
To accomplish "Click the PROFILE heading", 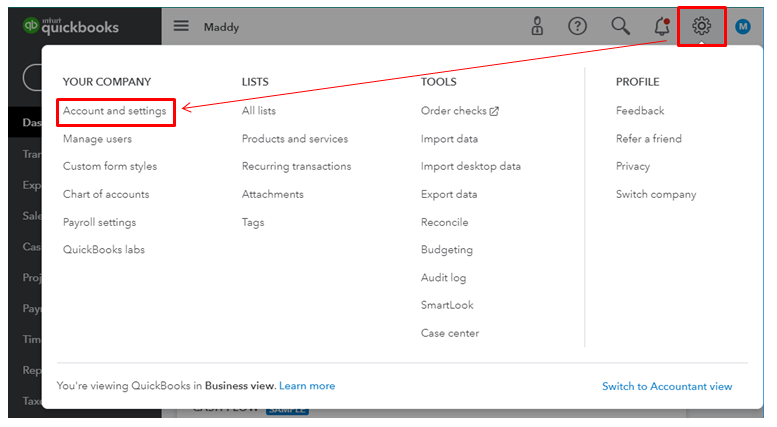I will pos(638,82).
